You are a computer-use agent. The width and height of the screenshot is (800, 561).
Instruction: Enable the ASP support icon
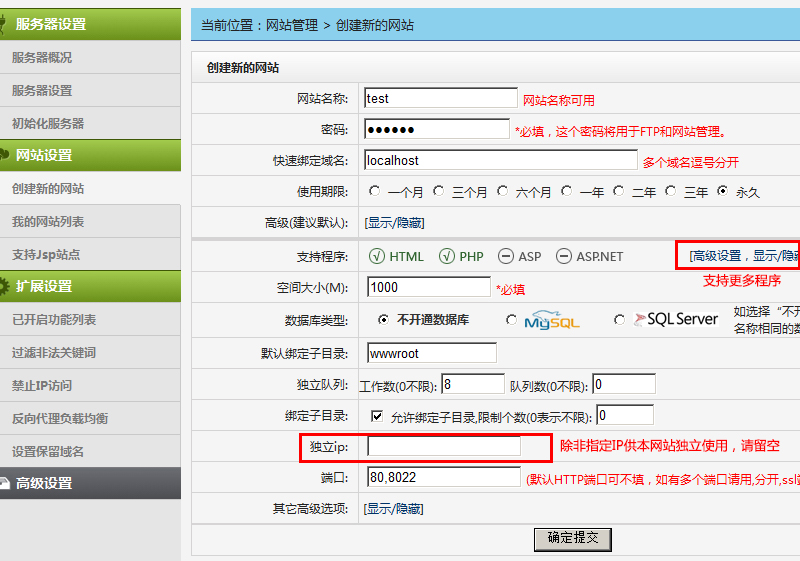click(506, 256)
